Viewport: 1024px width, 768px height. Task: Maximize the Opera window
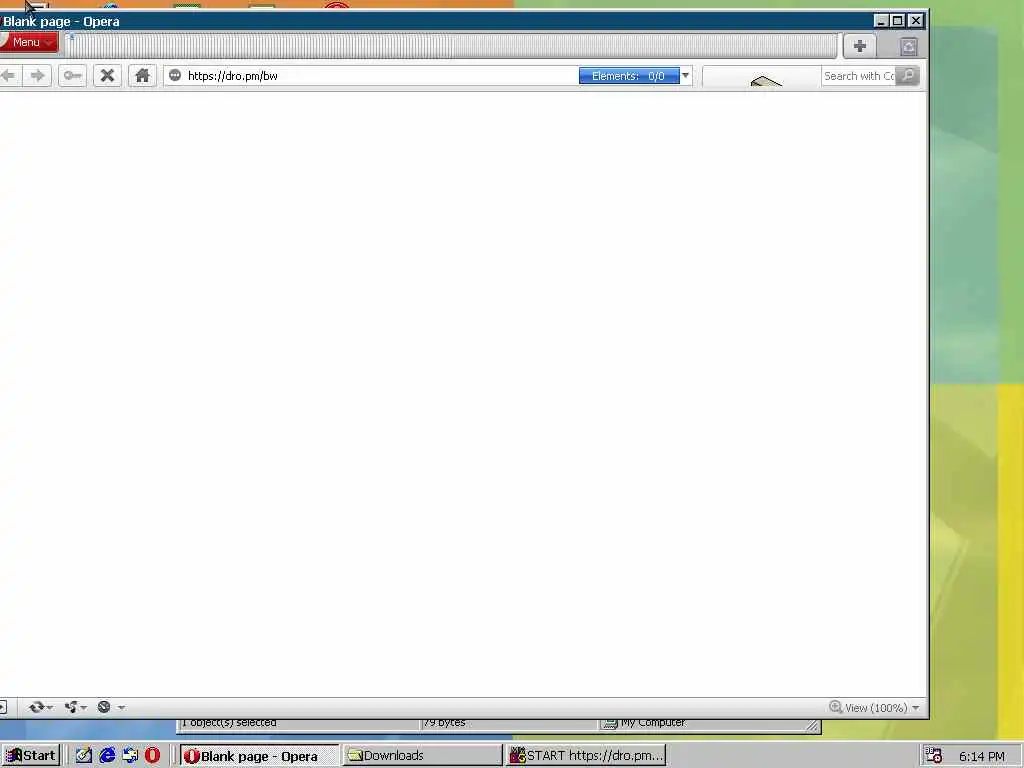pyautogui.click(x=898, y=21)
